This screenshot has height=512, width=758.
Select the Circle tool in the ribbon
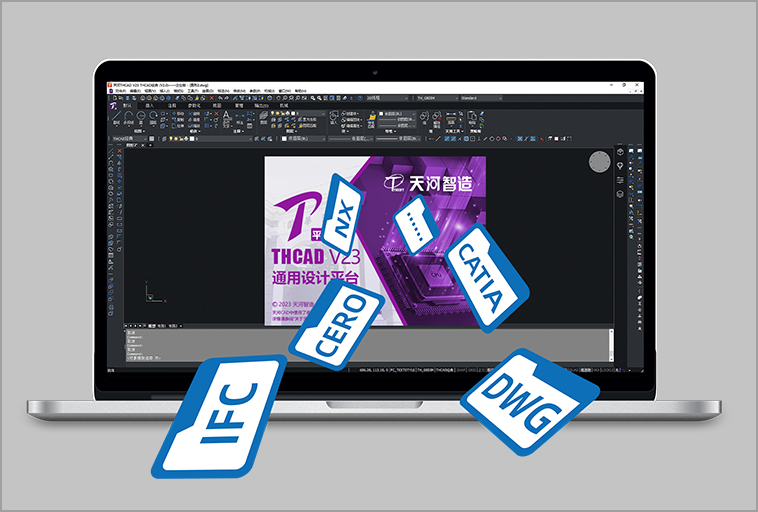(x=141, y=118)
